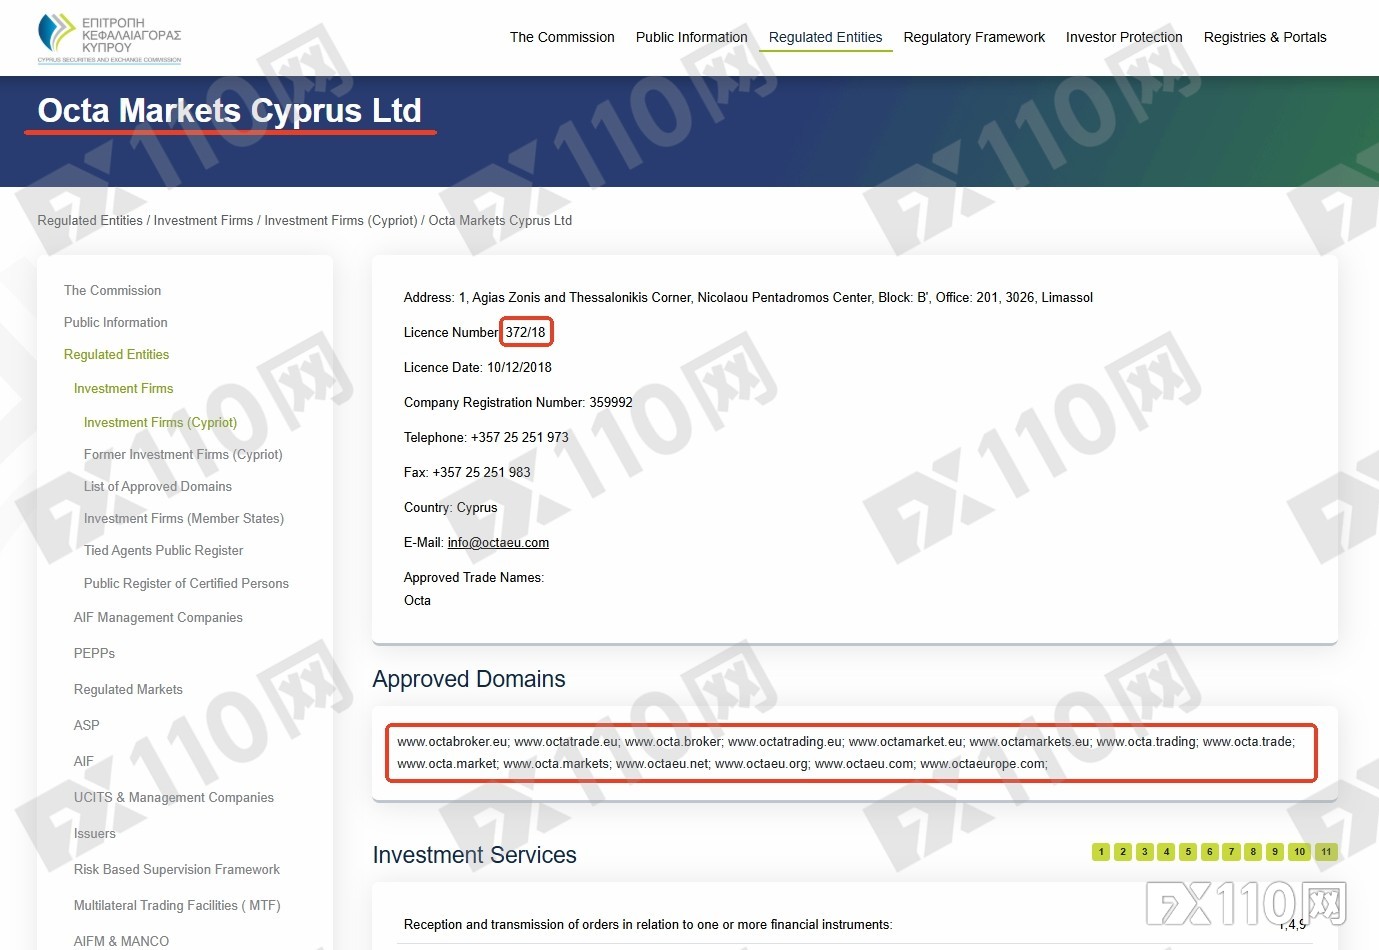The height and width of the screenshot is (950, 1379).
Task: Click the info@octaeu.com email link
Action: [x=498, y=542]
